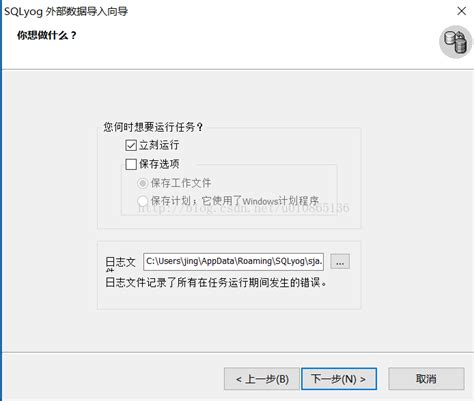Image resolution: width=474 pixels, height=401 pixels.
Task: Click the 保存工作文件 label text
Action: click(181, 183)
